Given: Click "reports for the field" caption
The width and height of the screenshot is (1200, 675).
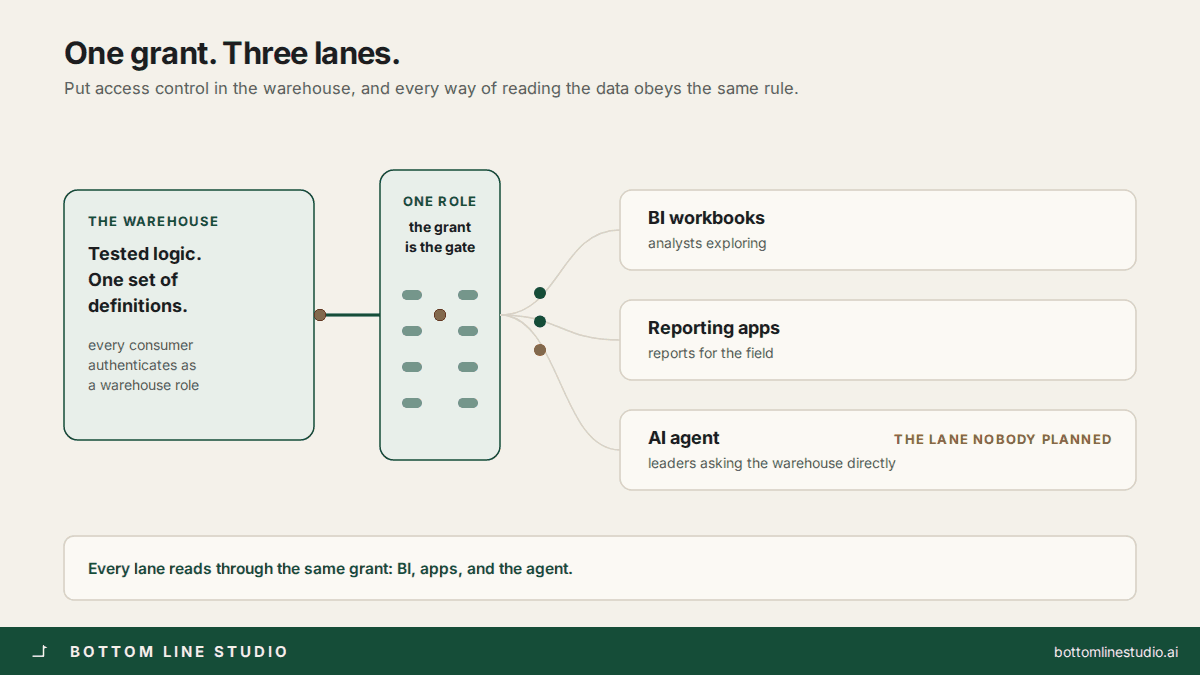Looking at the screenshot, I should (711, 353).
